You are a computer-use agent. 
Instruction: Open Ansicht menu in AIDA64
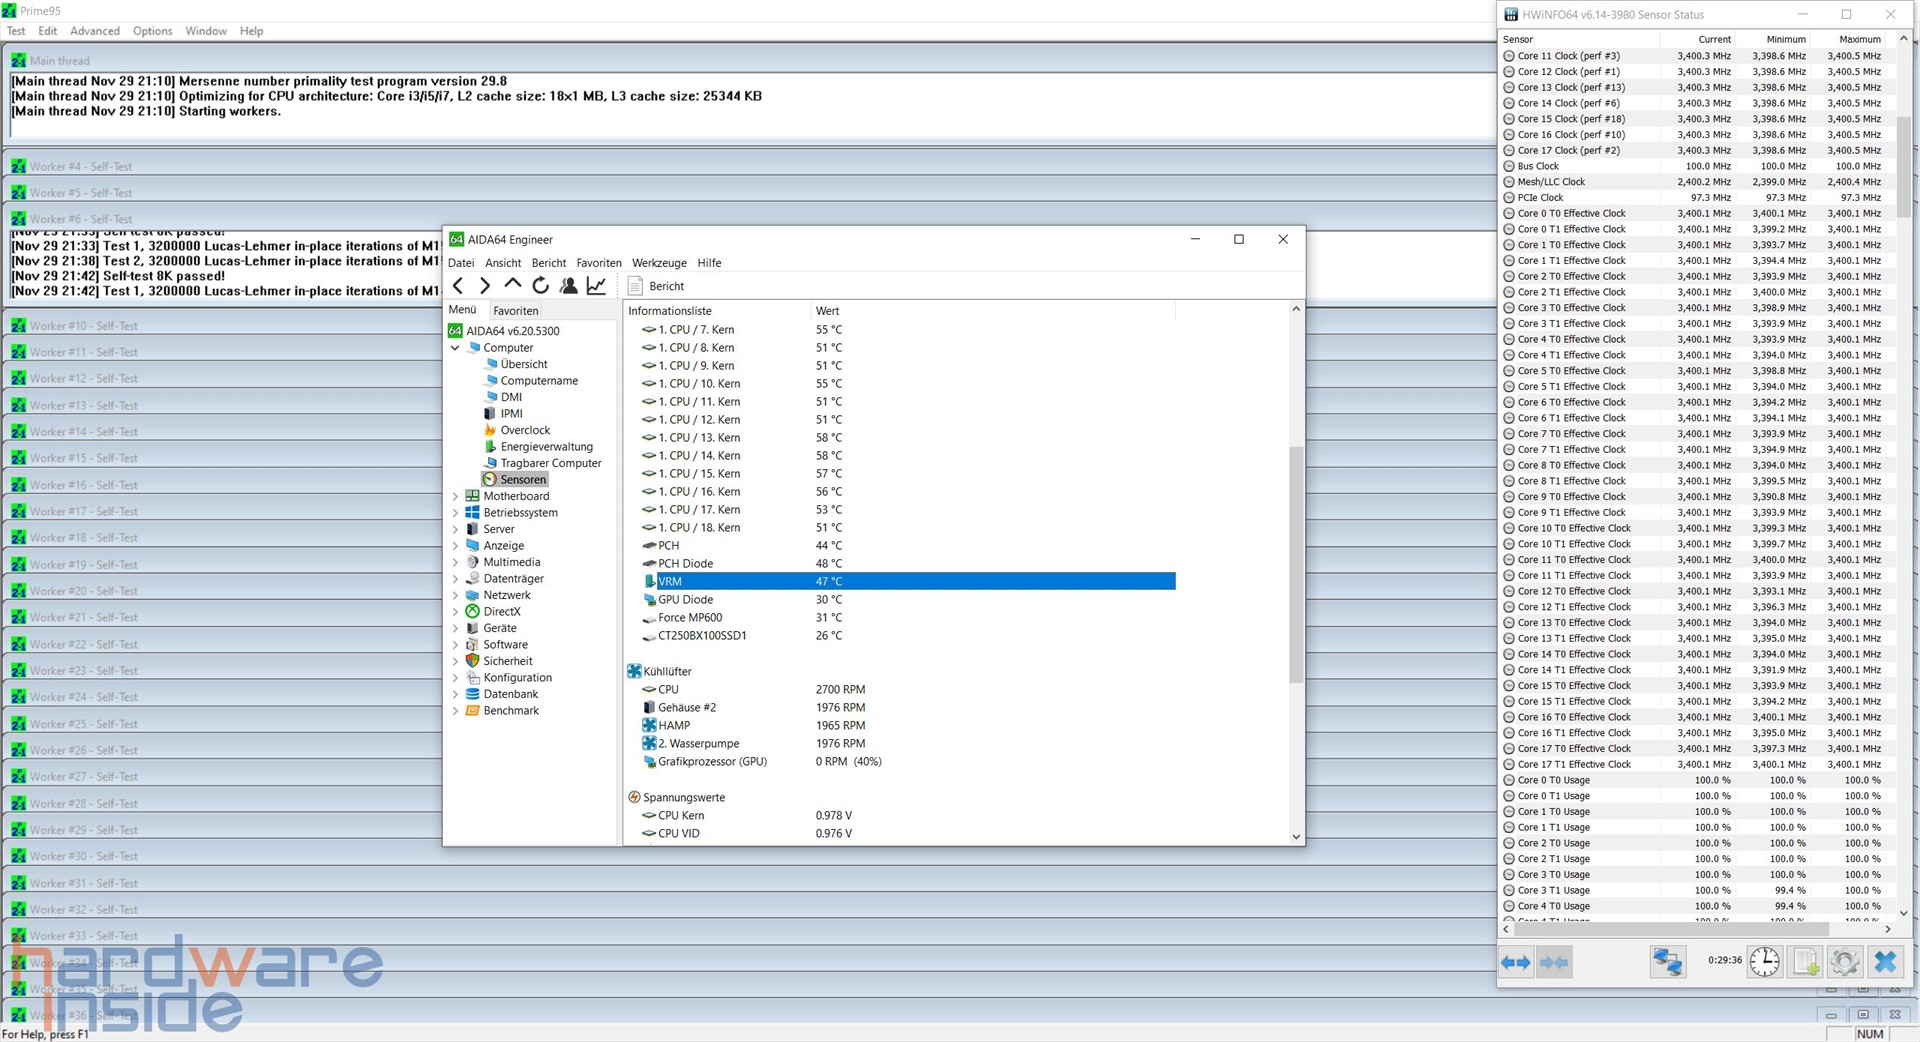pyautogui.click(x=503, y=263)
